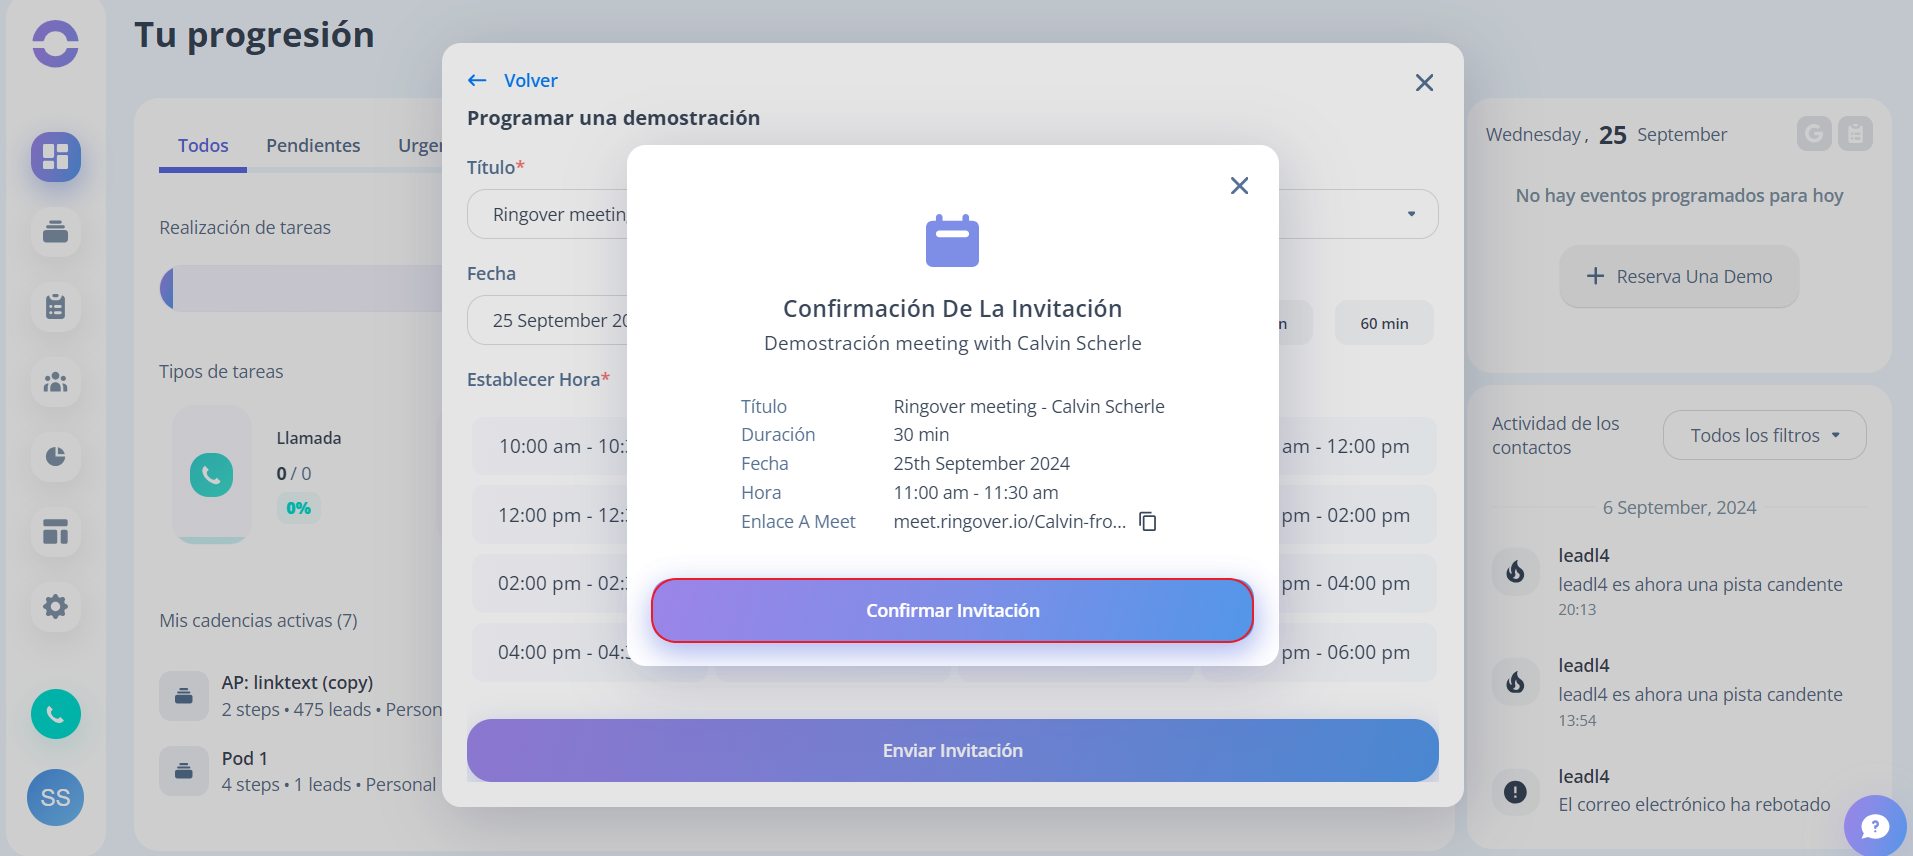Click Reserva Una Demo button

1679,276
